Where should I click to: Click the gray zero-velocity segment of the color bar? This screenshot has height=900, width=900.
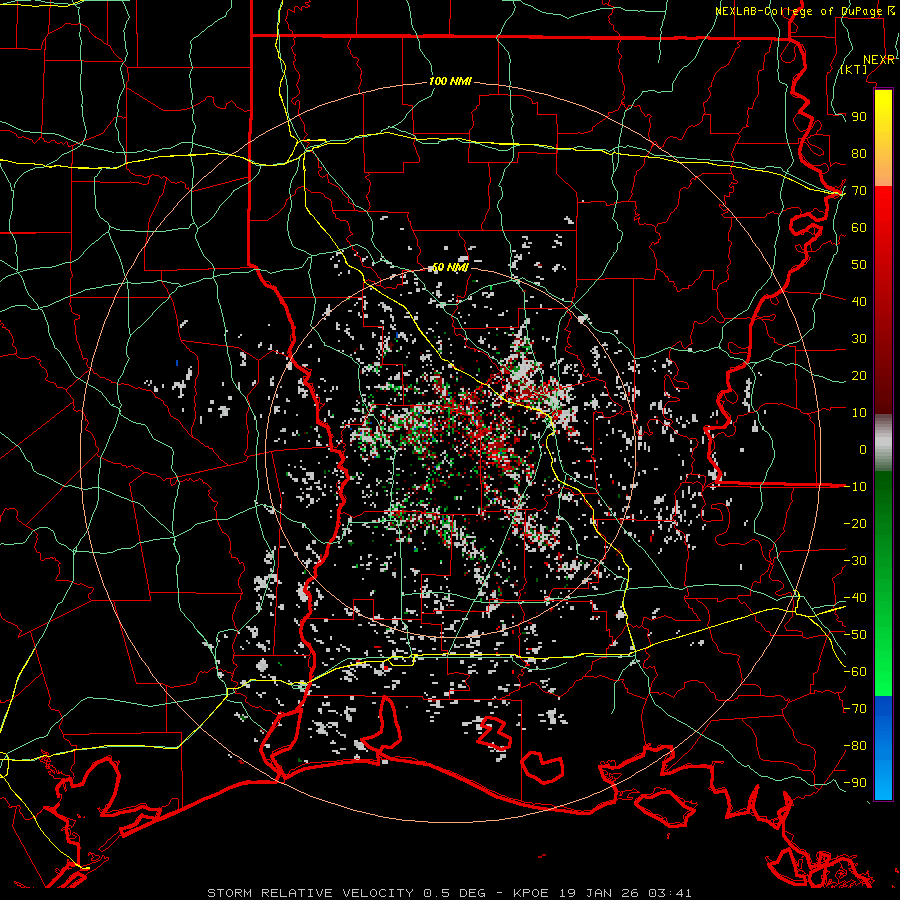883,443
